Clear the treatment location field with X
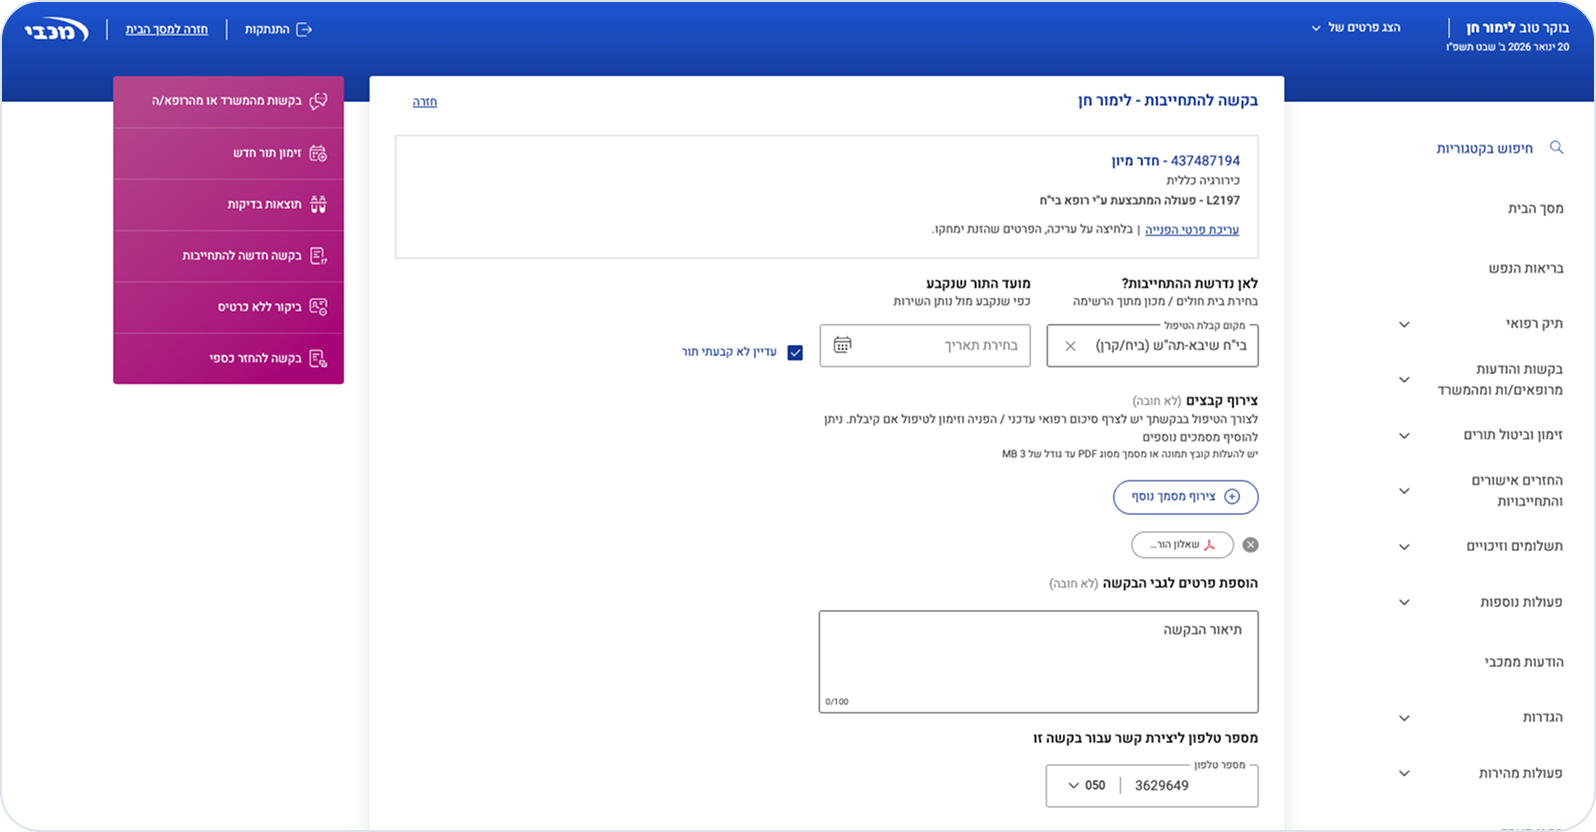1596x832 pixels. pyautogui.click(x=1070, y=346)
